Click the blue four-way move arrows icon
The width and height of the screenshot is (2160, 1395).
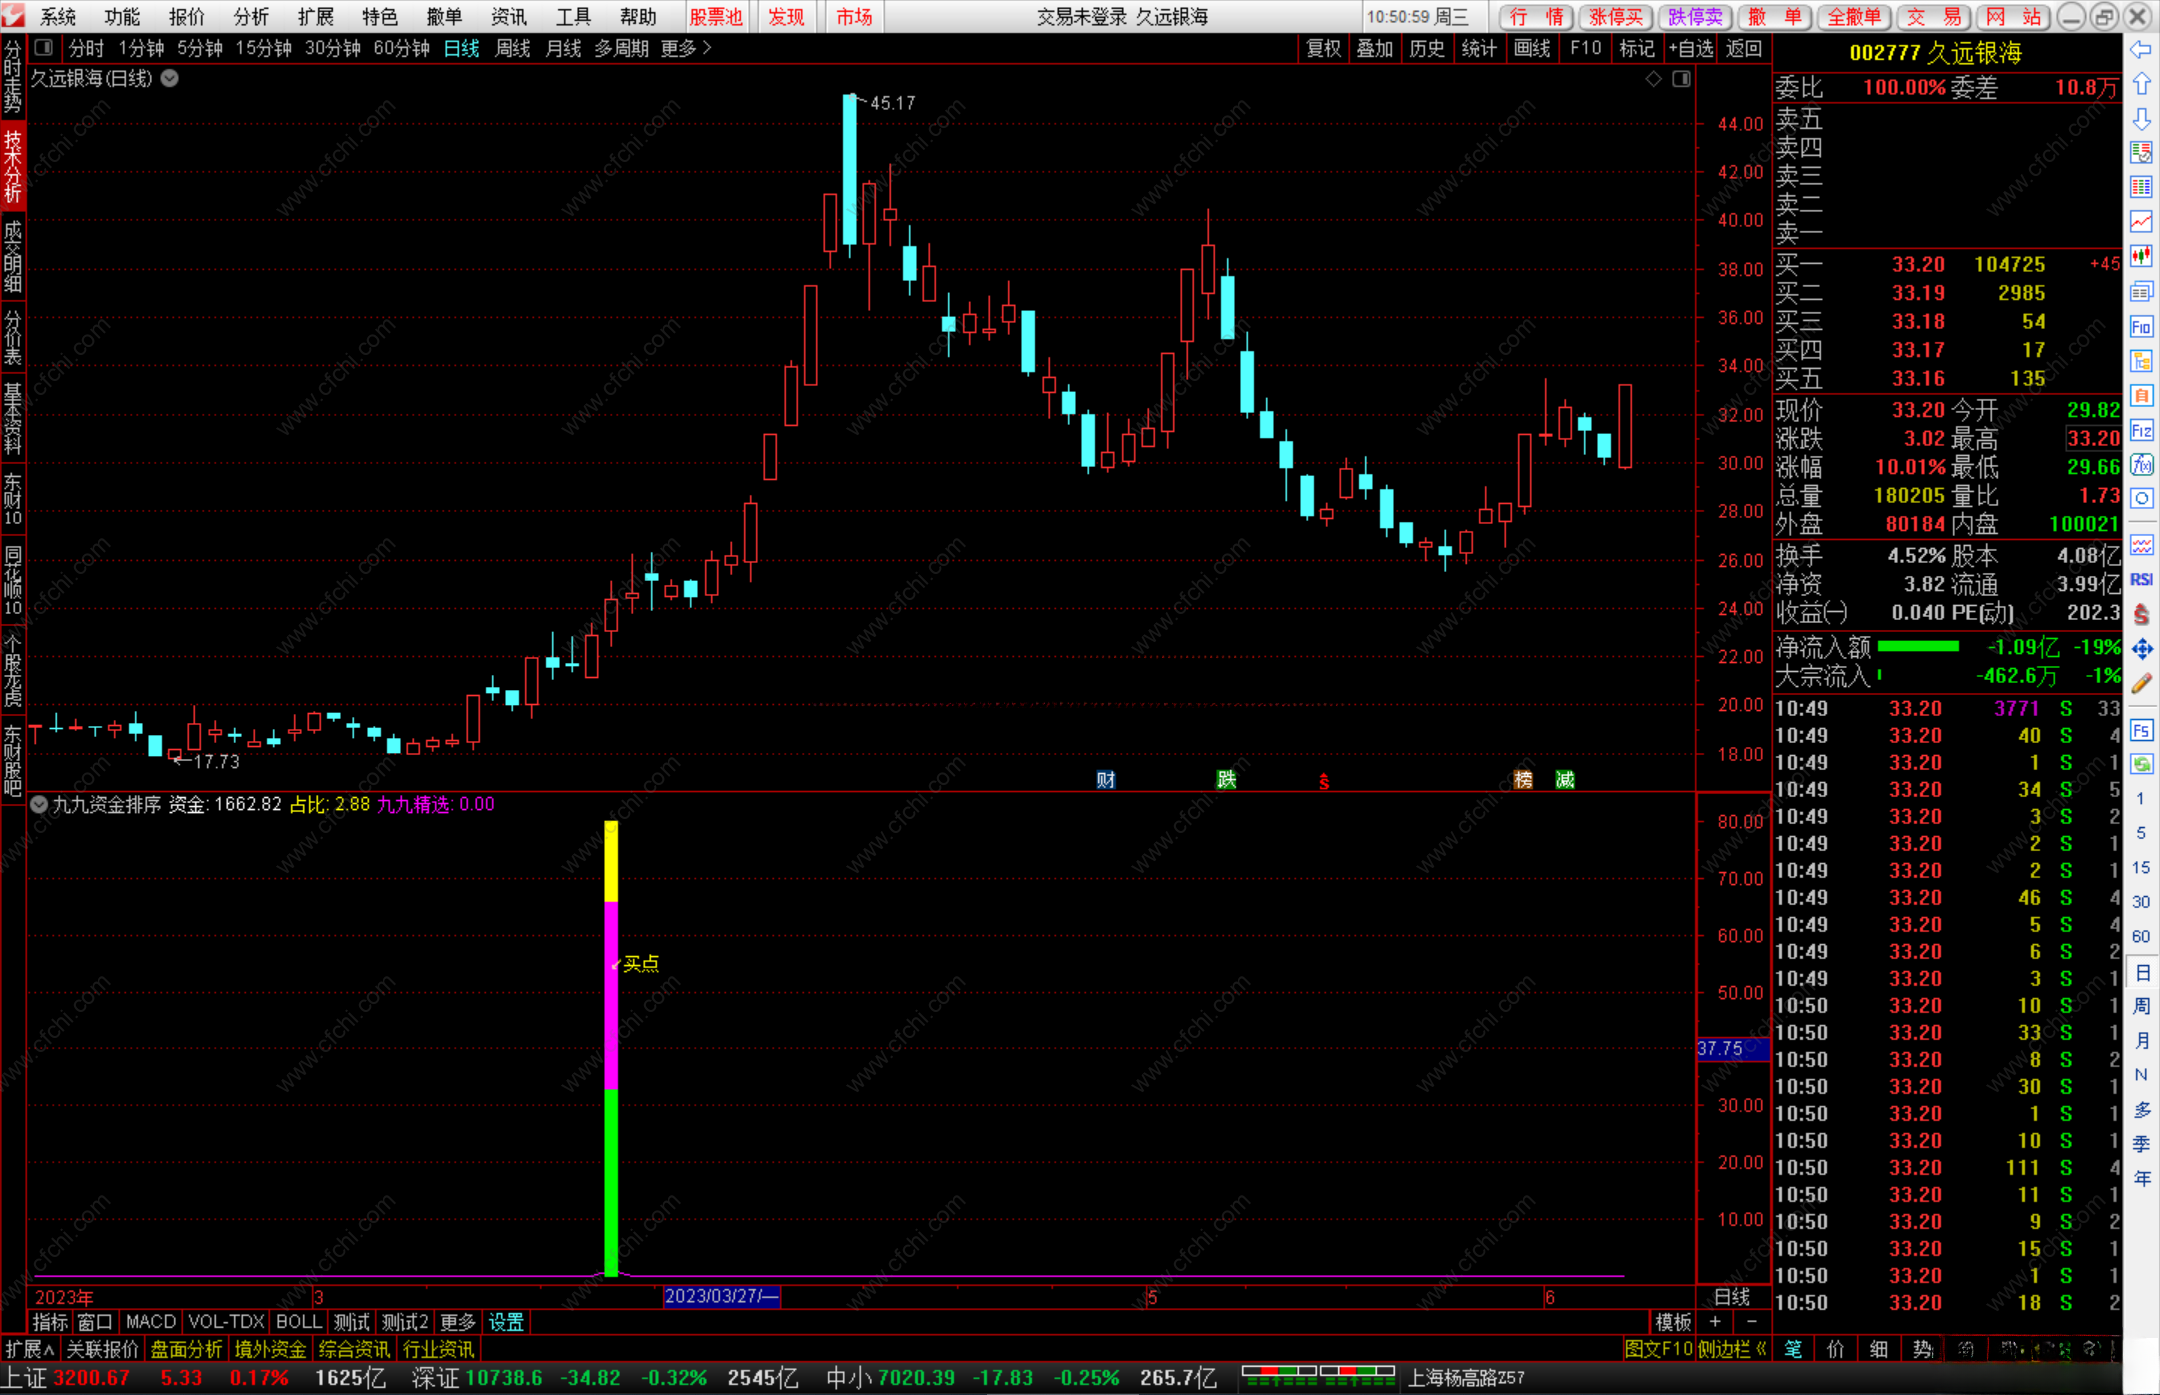coord(2141,650)
